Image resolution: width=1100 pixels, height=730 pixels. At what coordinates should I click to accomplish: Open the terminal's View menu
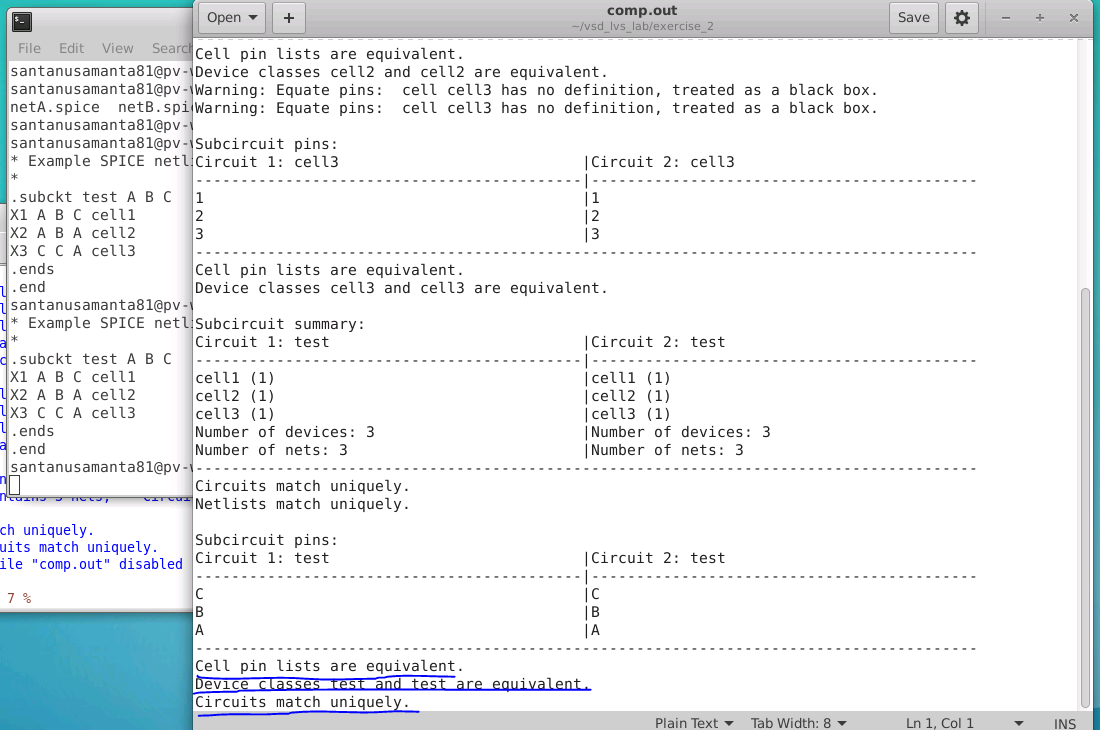tap(117, 48)
